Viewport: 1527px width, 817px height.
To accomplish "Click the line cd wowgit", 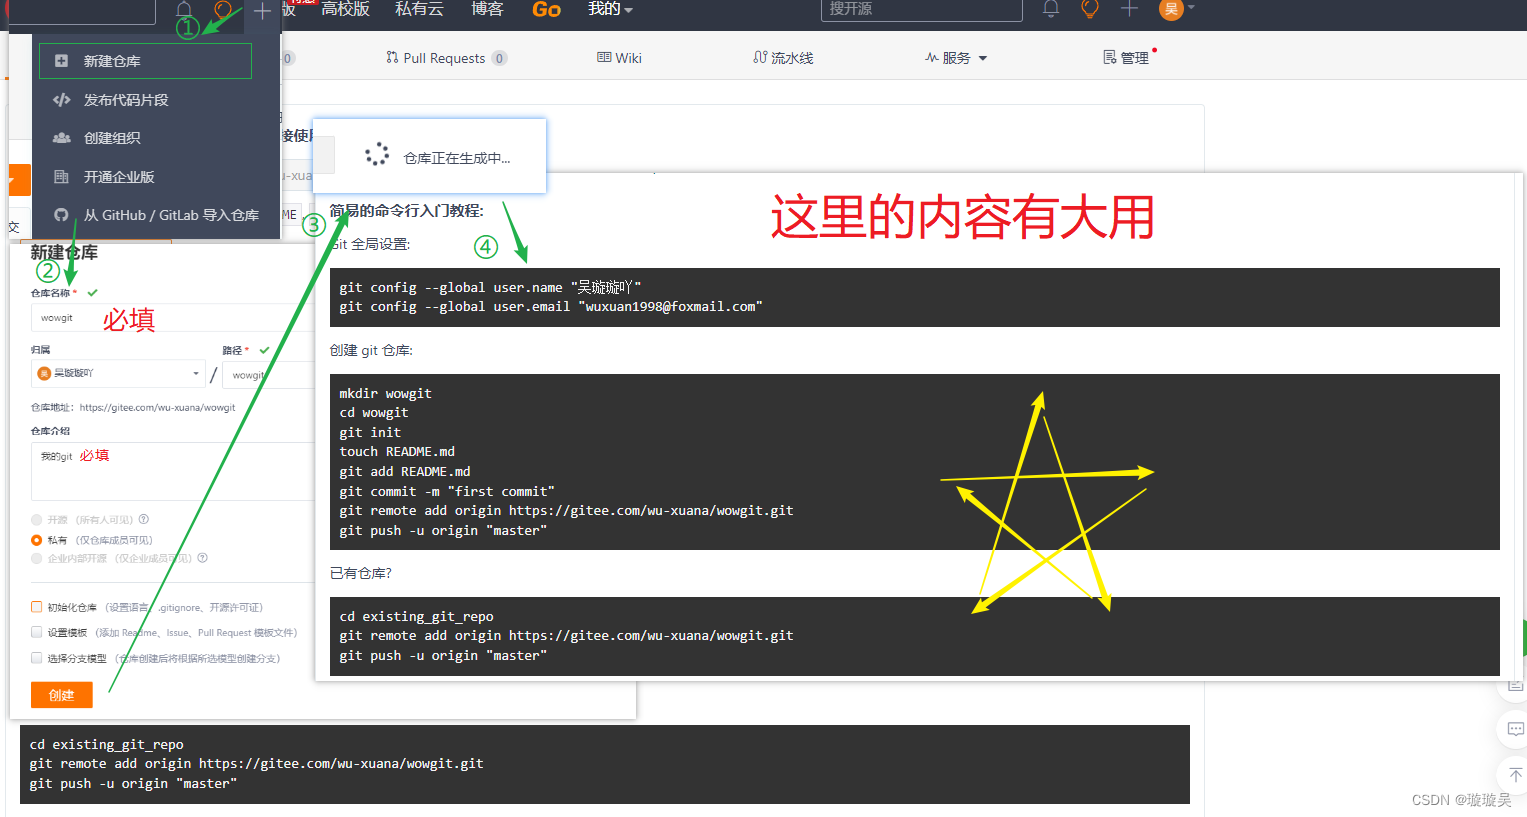I will [x=373, y=413].
